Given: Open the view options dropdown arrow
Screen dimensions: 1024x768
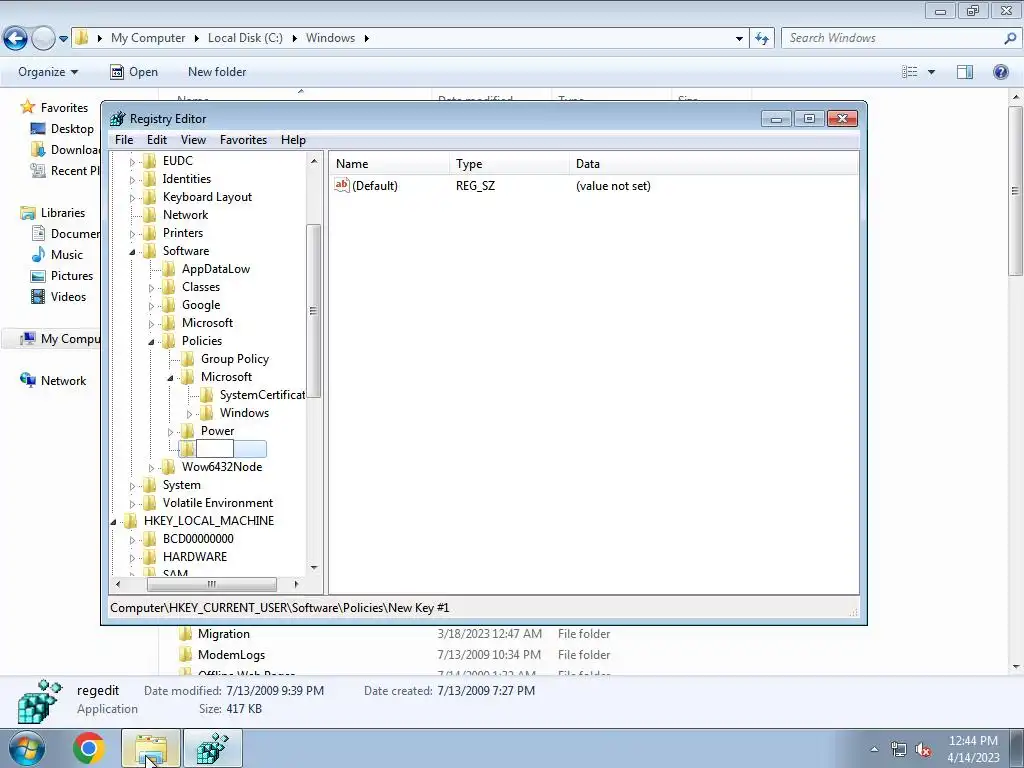Looking at the screenshot, I should click(x=931, y=72).
